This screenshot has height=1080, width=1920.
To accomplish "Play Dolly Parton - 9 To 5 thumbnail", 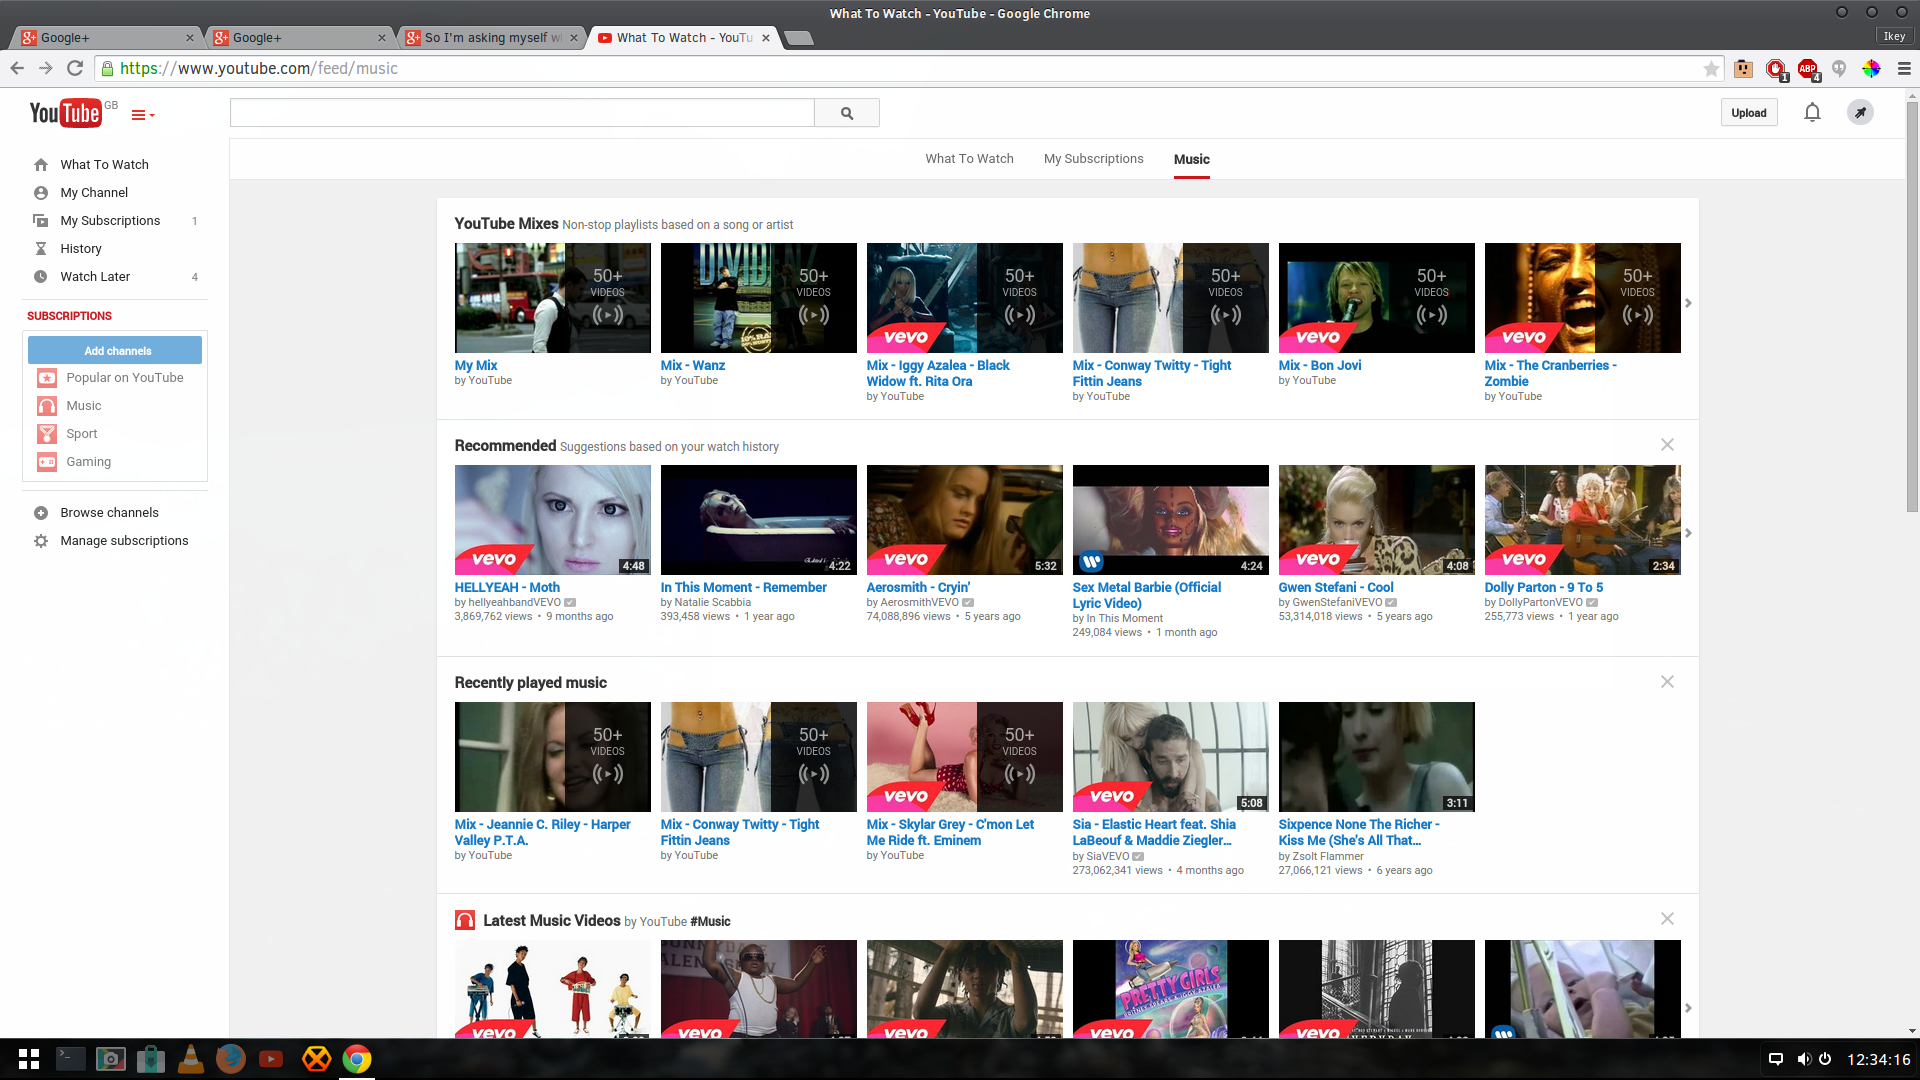I will point(1582,520).
